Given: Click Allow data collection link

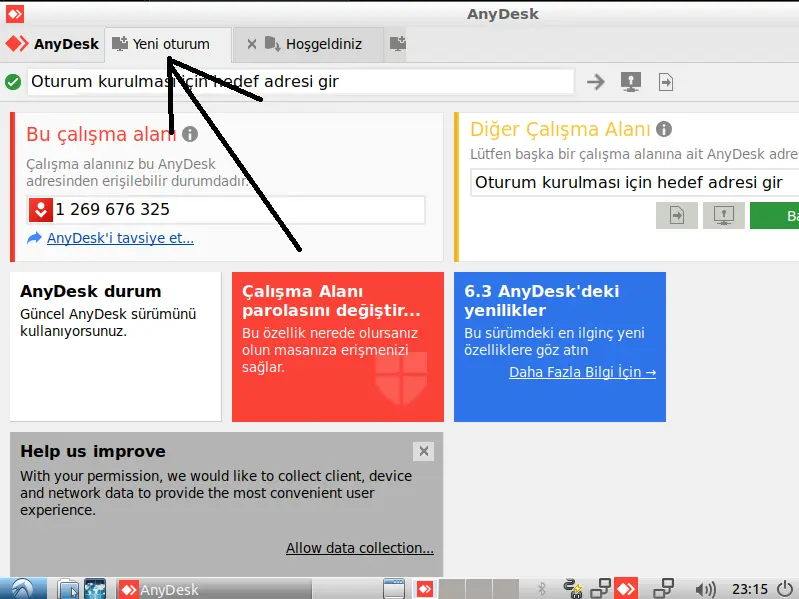Looking at the screenshot, I should coord(360,548).
